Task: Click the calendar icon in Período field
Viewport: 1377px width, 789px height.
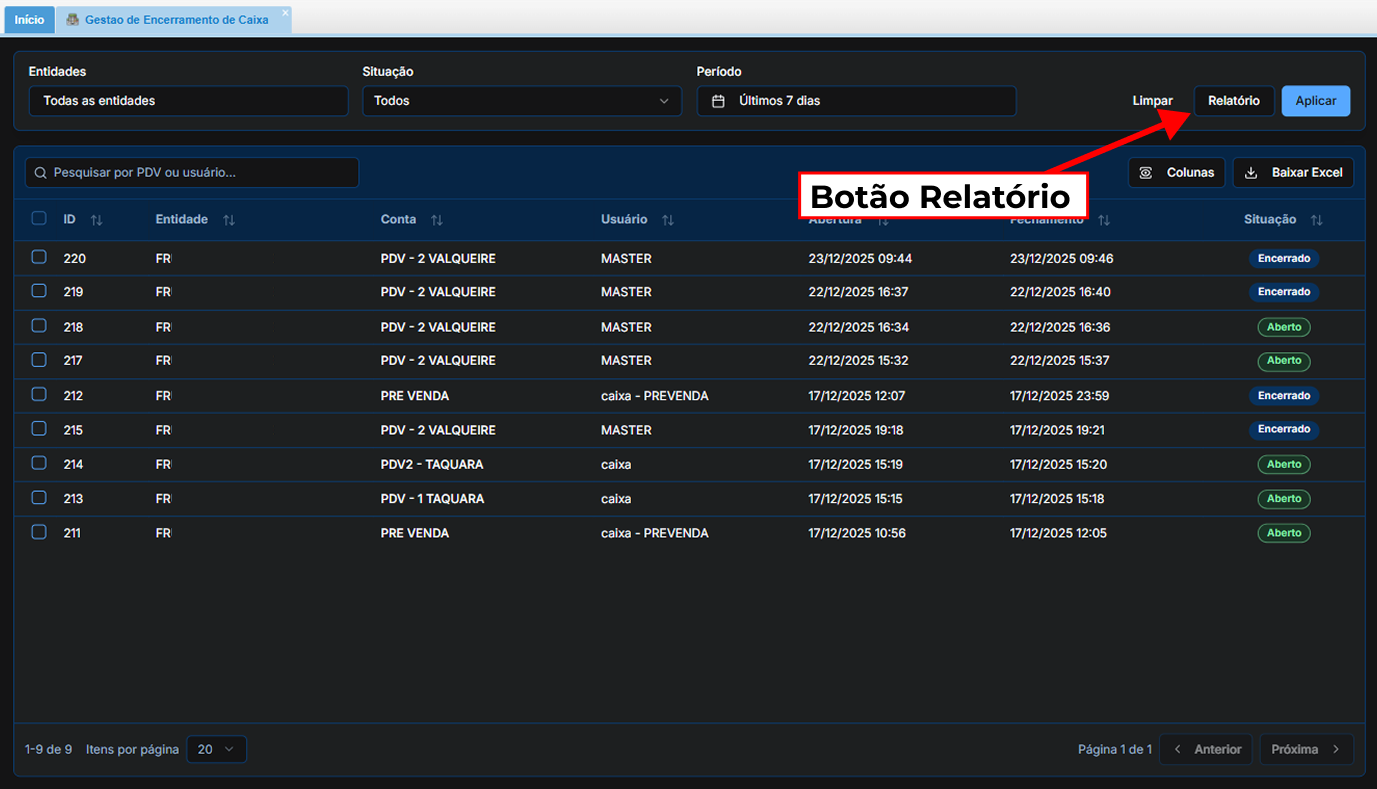Action: point(718,101)
